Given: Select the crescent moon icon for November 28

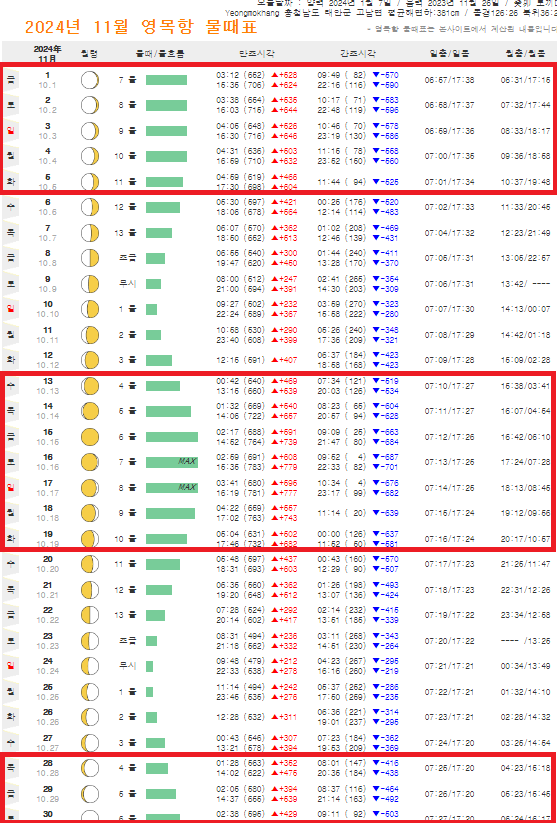Looking at the screenshot, I should 90,768.
